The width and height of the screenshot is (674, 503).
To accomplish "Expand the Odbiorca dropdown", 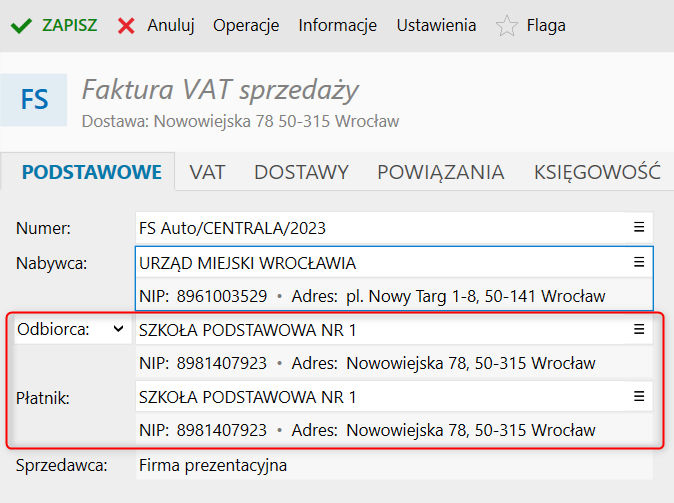I will coord(119,329).
